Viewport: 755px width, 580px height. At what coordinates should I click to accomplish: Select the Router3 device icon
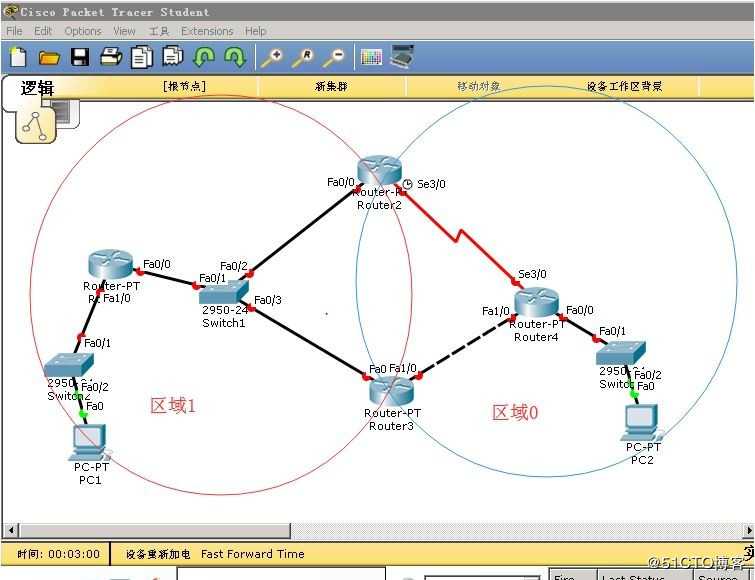[391, 391]
